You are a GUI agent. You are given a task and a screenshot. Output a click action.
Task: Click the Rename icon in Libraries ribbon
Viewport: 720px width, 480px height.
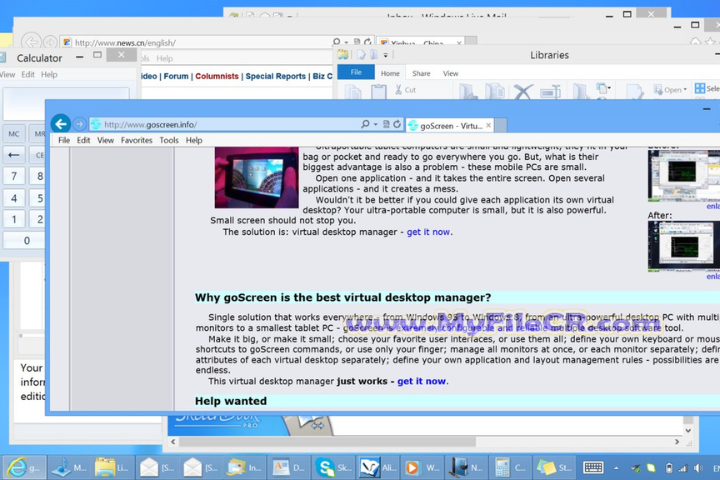coord(550,91)
